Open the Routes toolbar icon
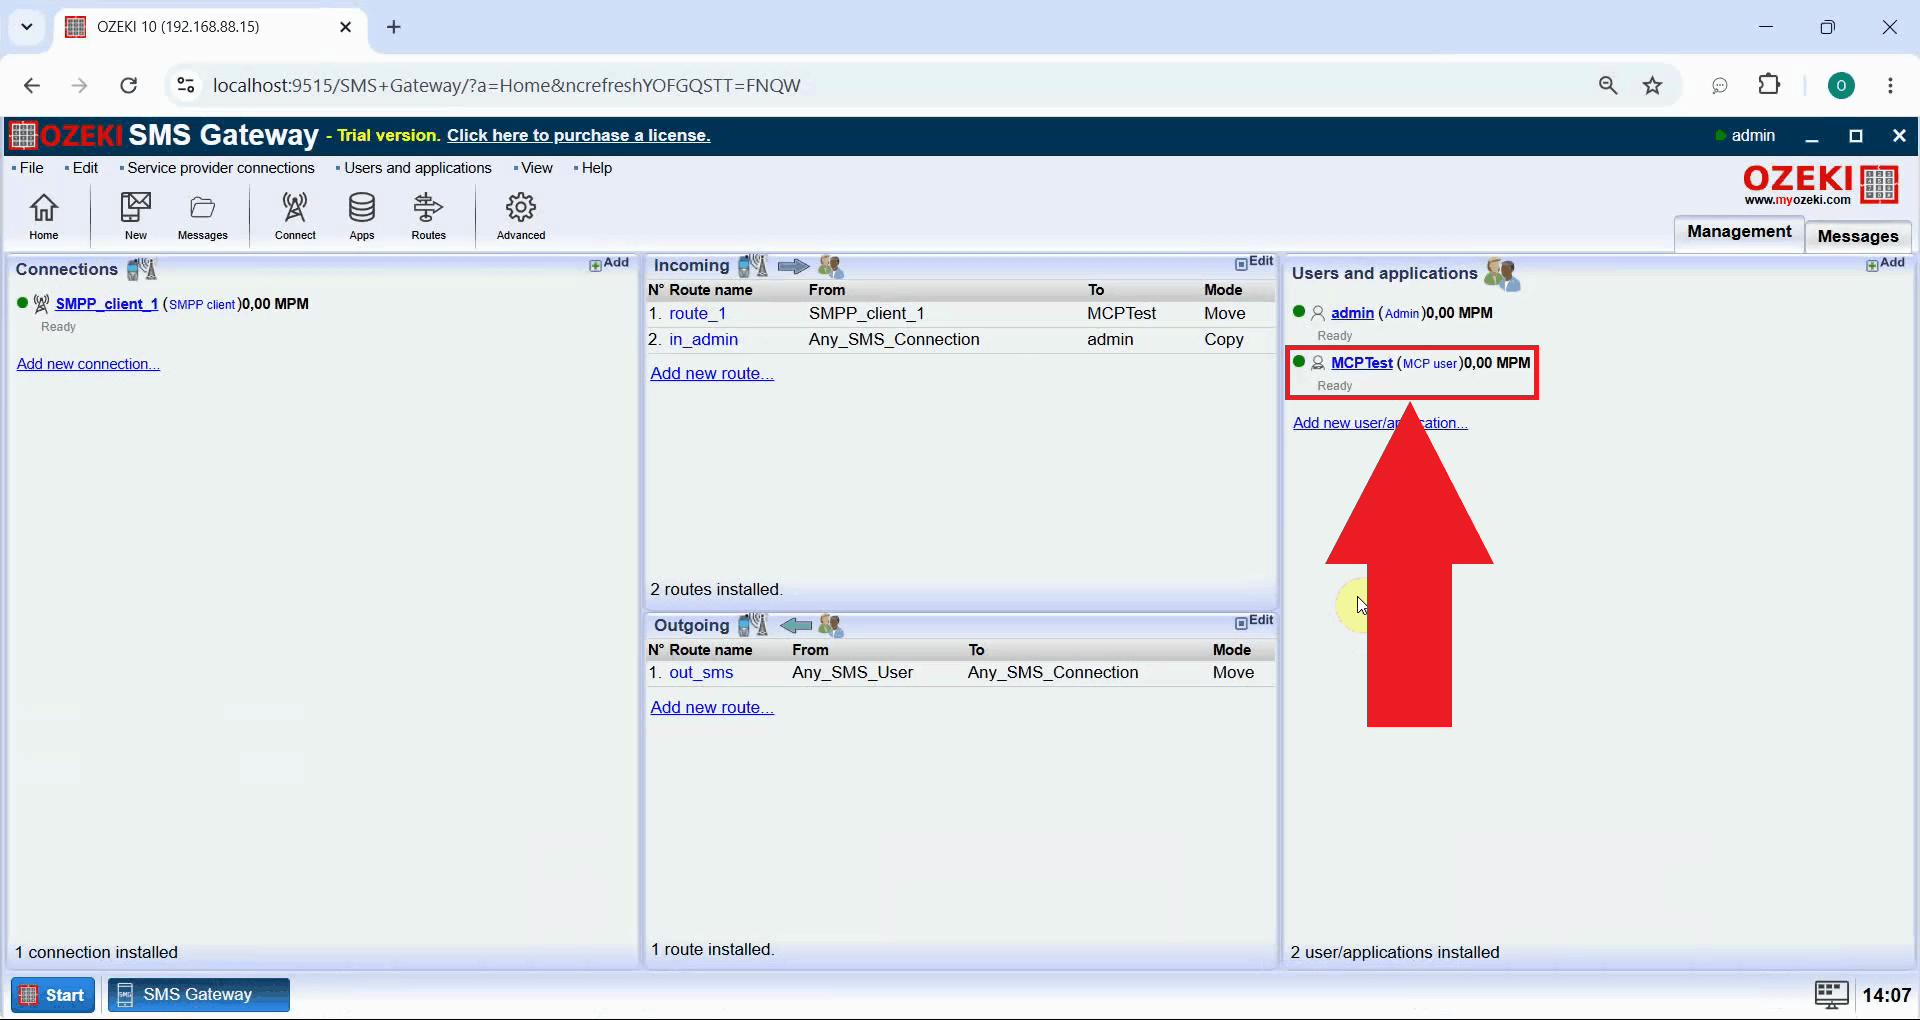1920x1020 pixels. (x=428, y=215)
